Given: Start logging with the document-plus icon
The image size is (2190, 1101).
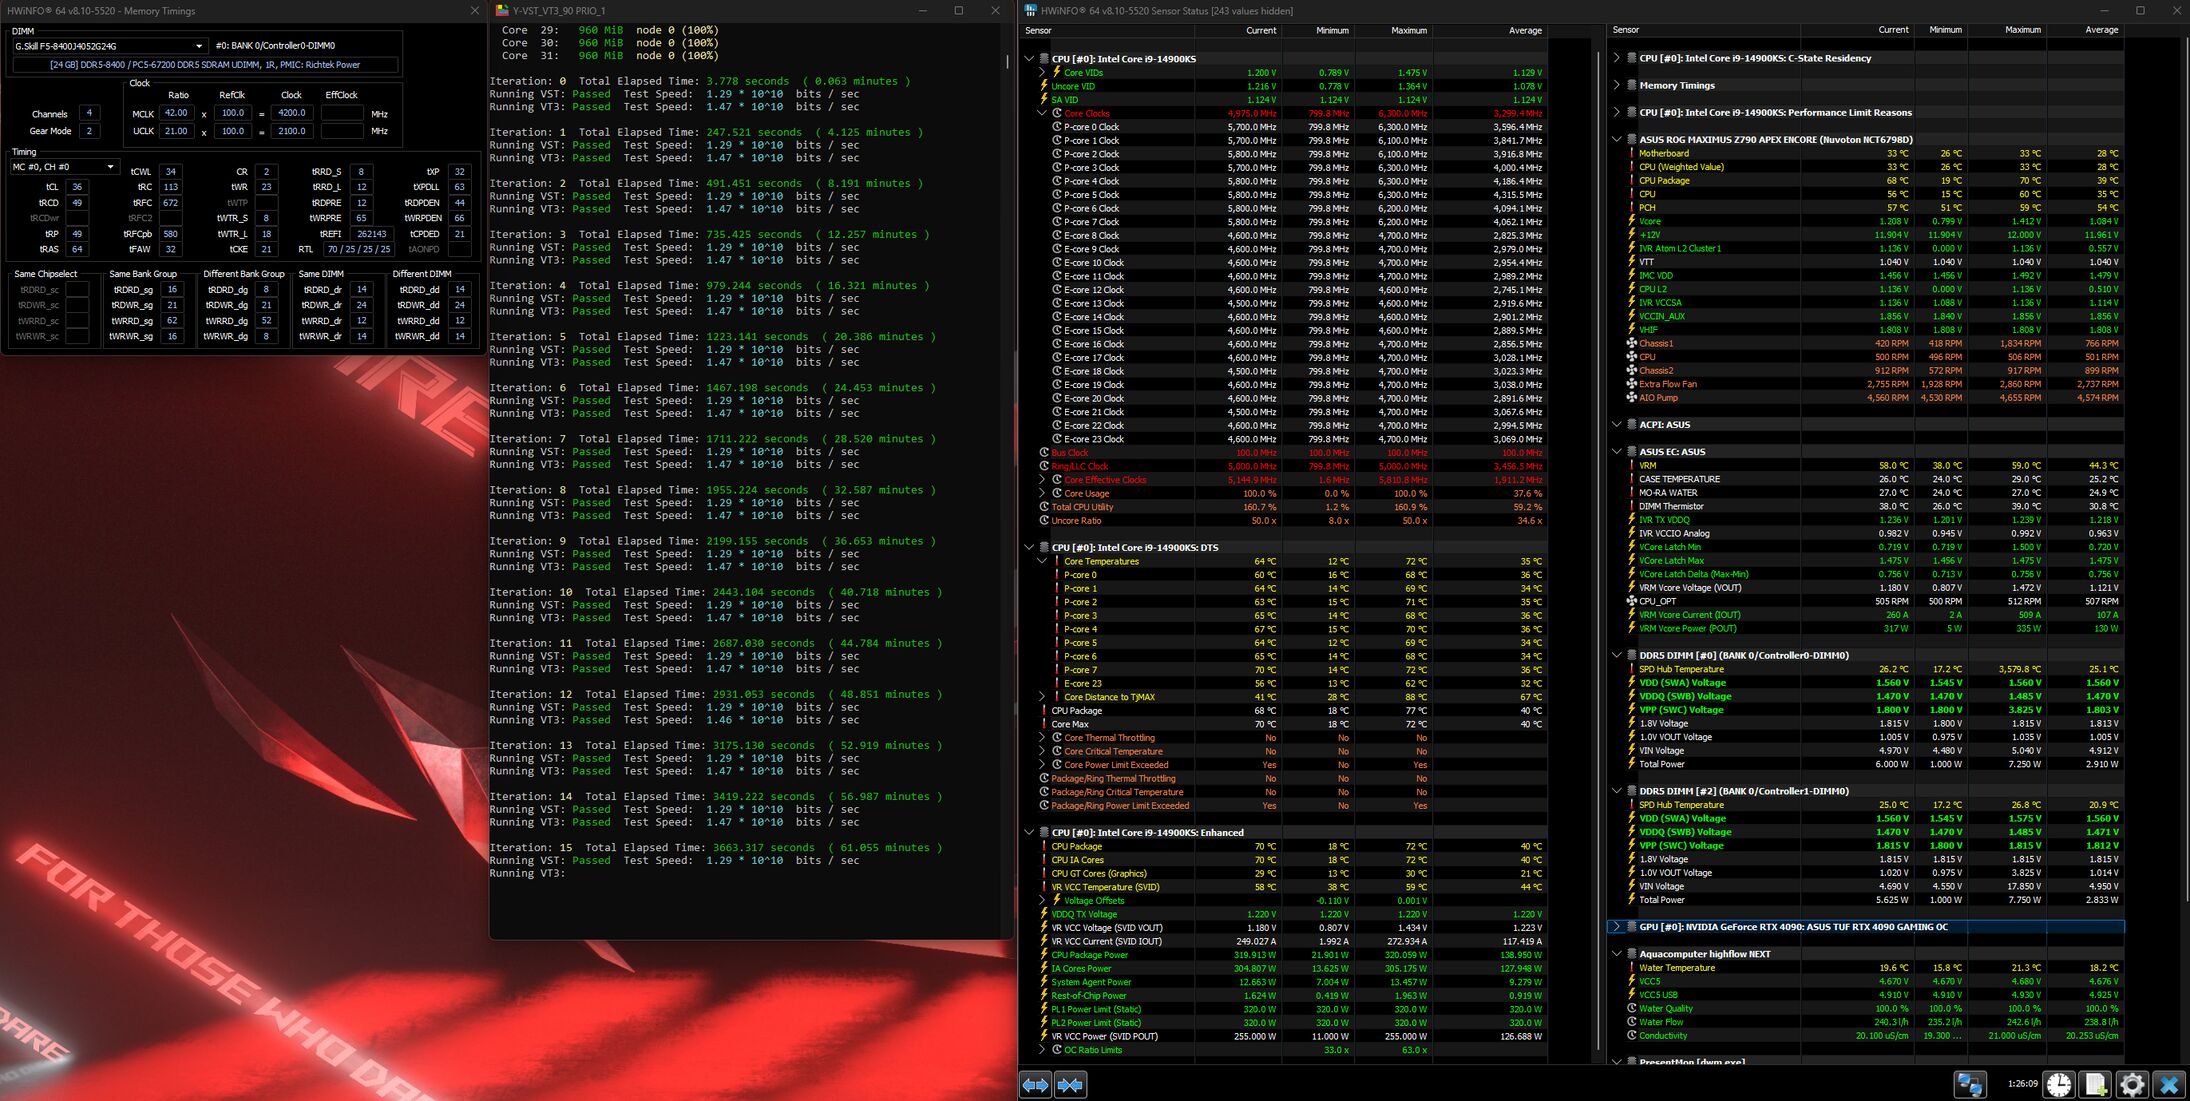Looking at the screenshot, I should tap(2095, 1084).
